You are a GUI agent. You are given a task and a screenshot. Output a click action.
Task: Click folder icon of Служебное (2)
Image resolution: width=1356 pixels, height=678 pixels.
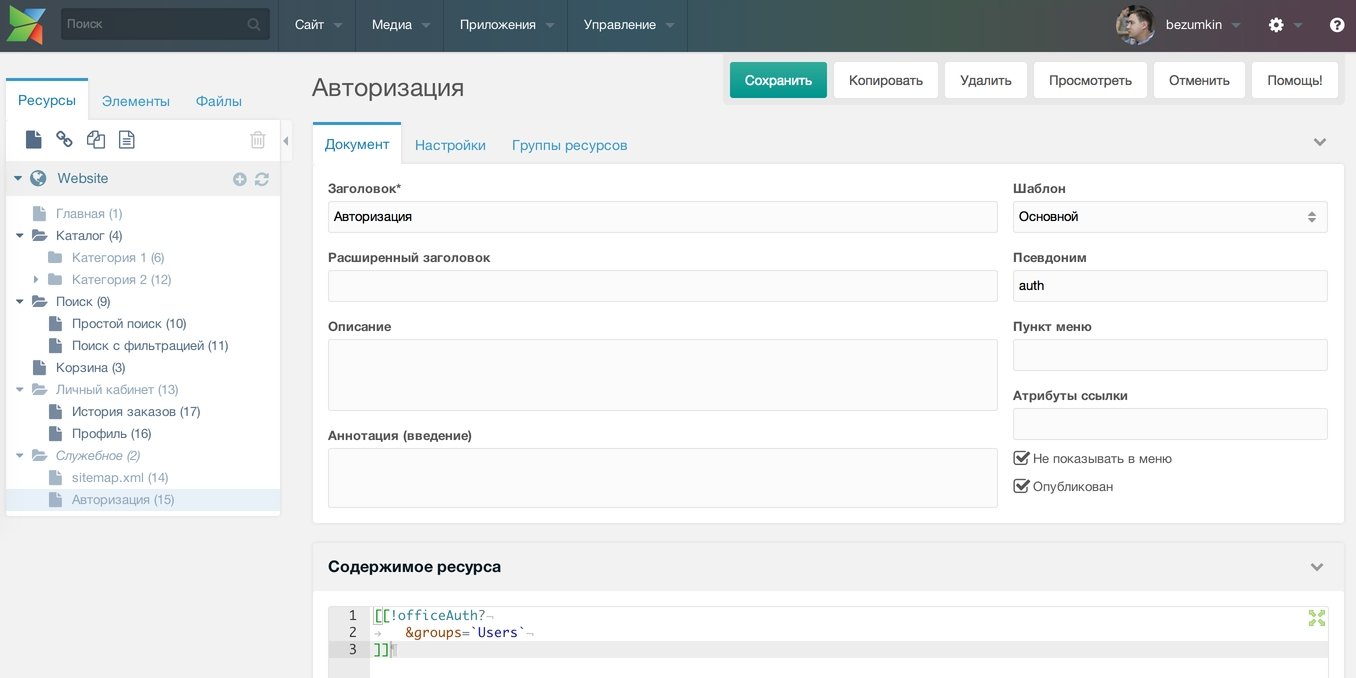tap(39, 456)
